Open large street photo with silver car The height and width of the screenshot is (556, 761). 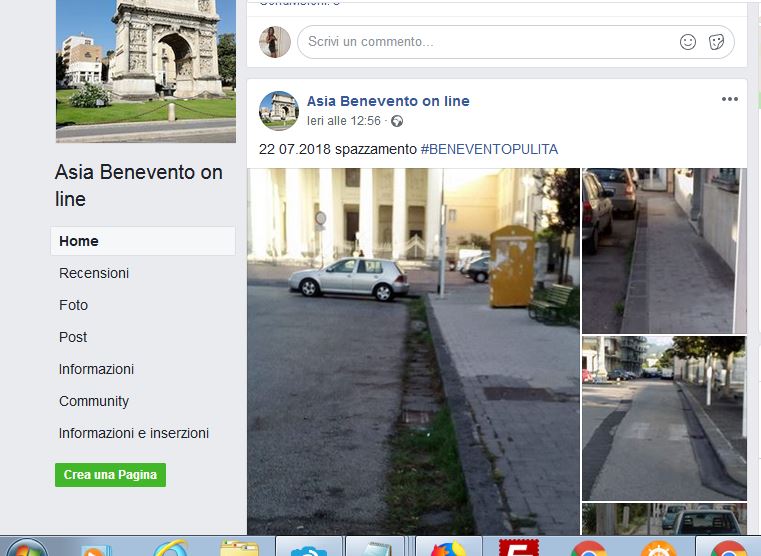(x=413, y=350)
